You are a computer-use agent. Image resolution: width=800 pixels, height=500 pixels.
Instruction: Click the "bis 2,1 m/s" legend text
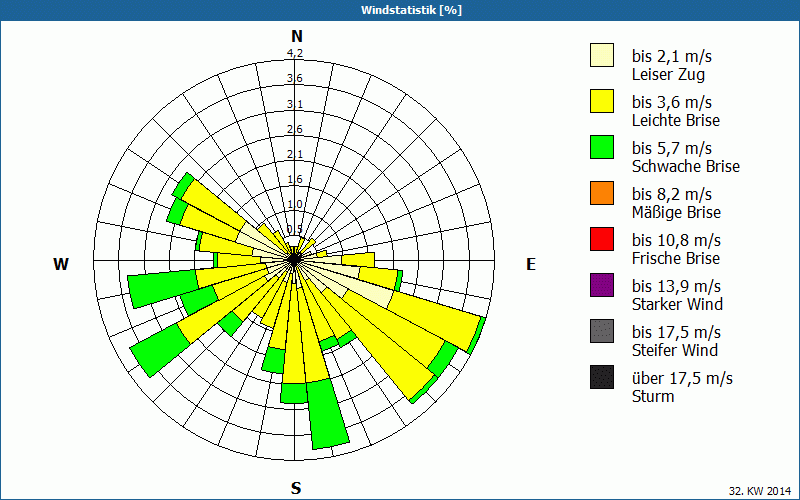tap(671, 56)
